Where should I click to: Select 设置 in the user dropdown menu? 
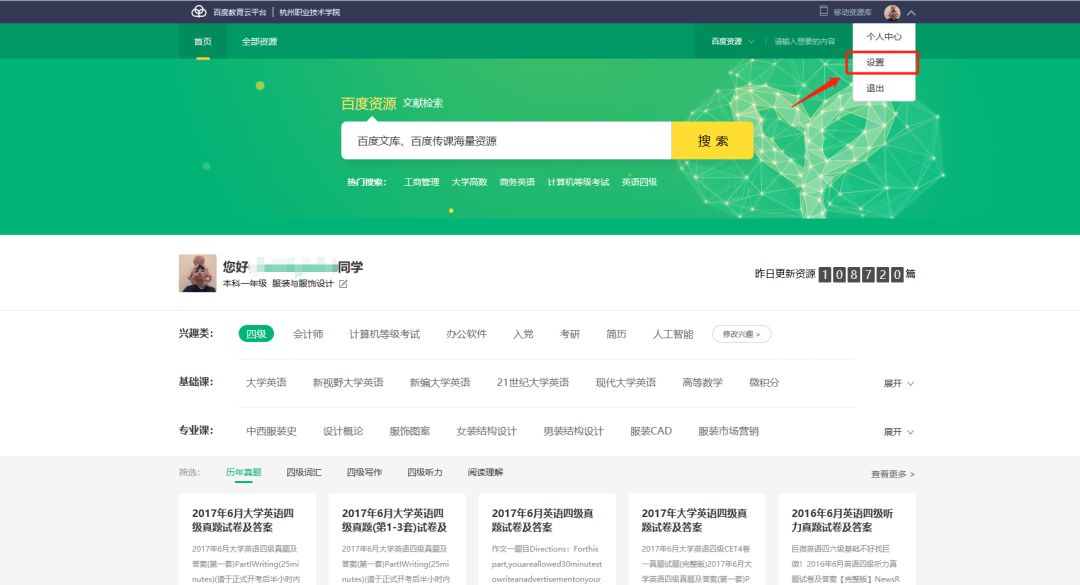click(875, 63)
